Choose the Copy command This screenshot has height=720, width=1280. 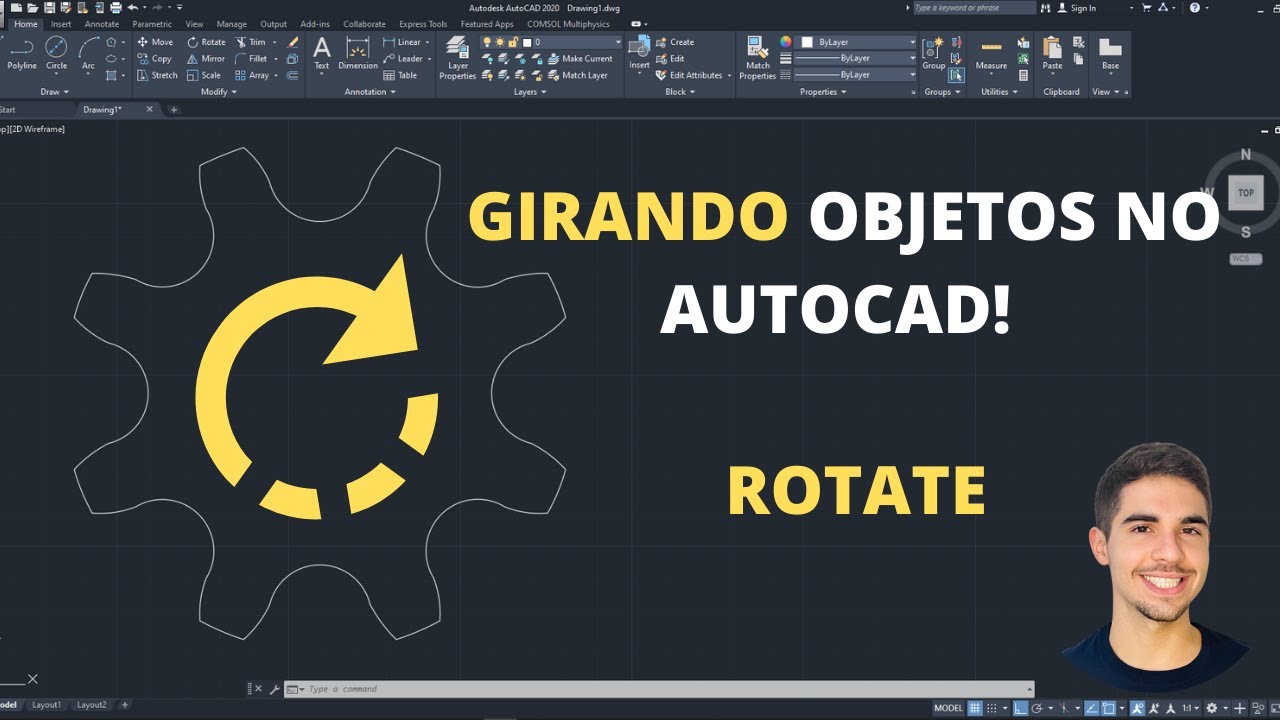(x=154, y=58)
